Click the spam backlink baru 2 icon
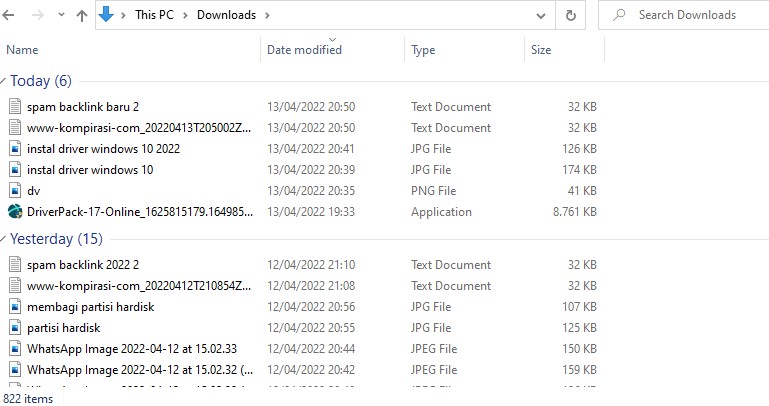The image size is (769, 406). pos(15,107)
